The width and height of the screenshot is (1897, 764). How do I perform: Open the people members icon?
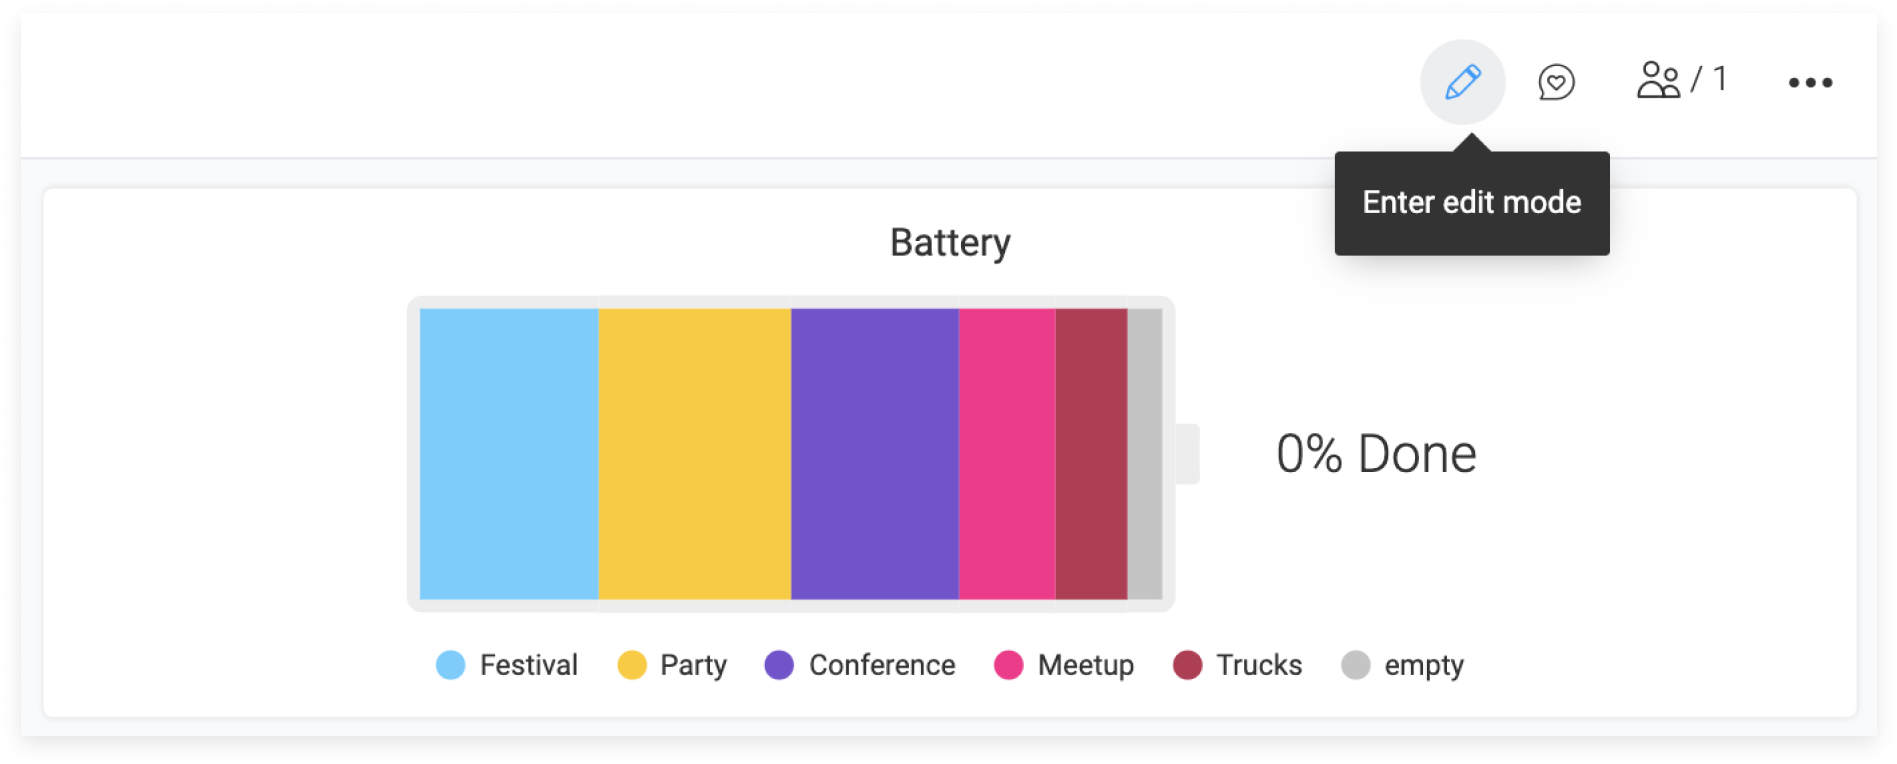click(1658, 80)
